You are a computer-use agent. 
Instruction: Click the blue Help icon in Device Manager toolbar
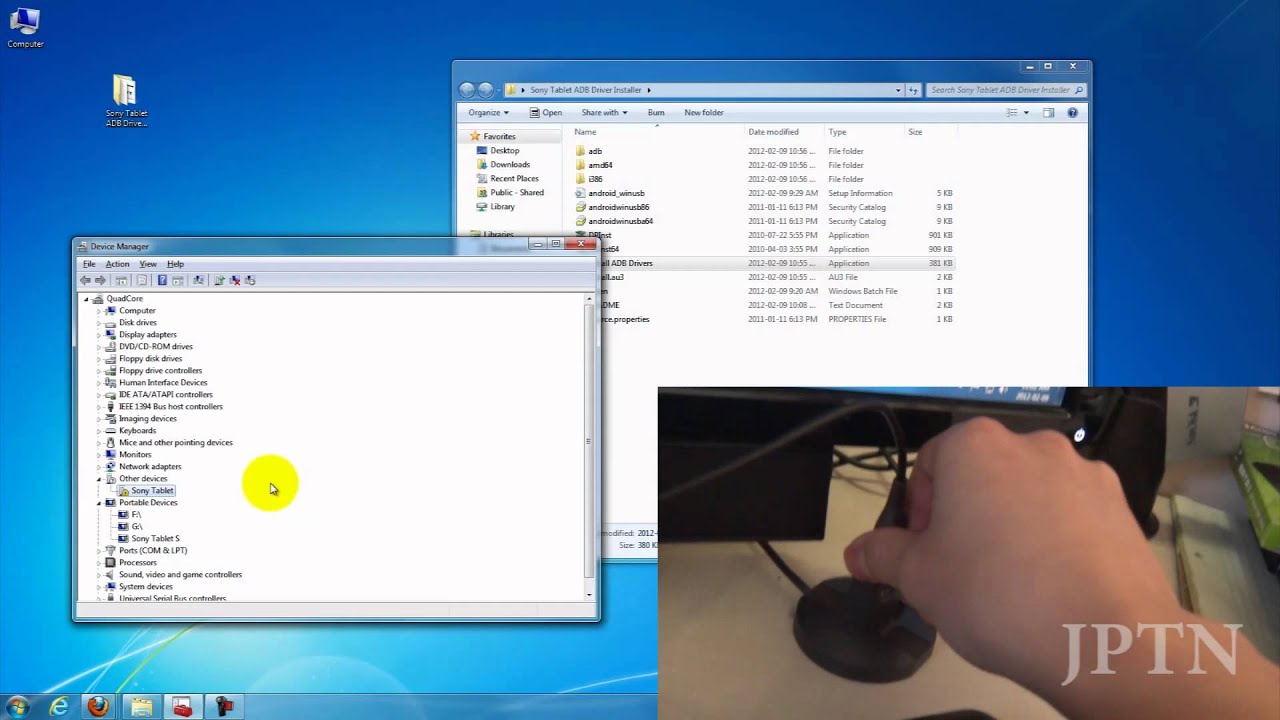162,280
